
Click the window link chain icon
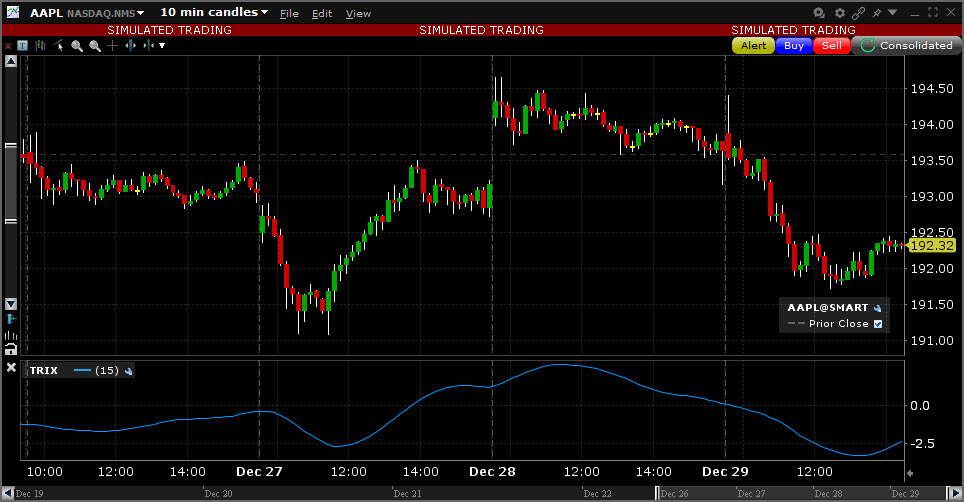tap(859, 13)
